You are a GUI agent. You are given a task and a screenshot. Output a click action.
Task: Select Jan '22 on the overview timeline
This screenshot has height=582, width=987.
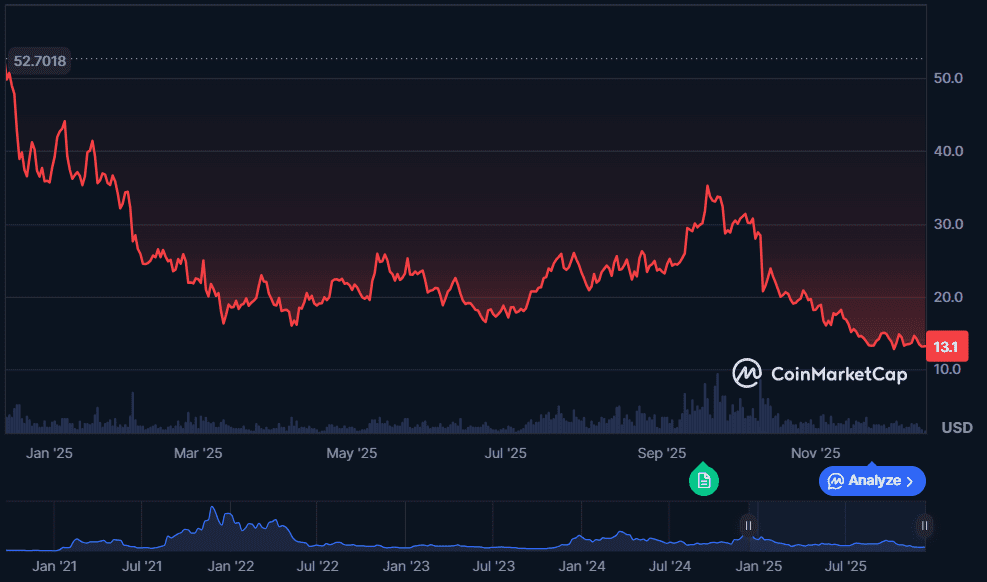tap(231, 566)
